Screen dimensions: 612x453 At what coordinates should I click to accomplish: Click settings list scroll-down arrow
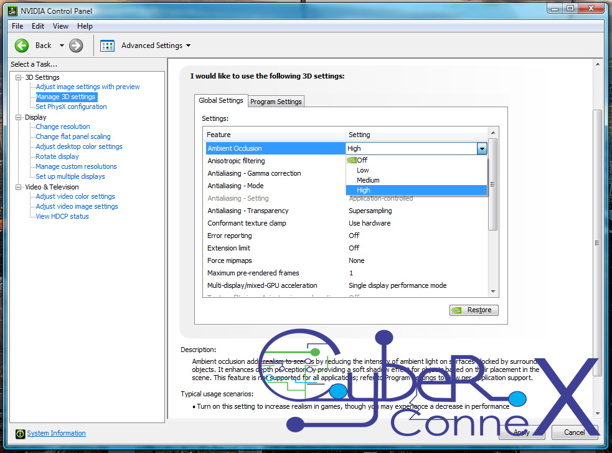[493, 291]
